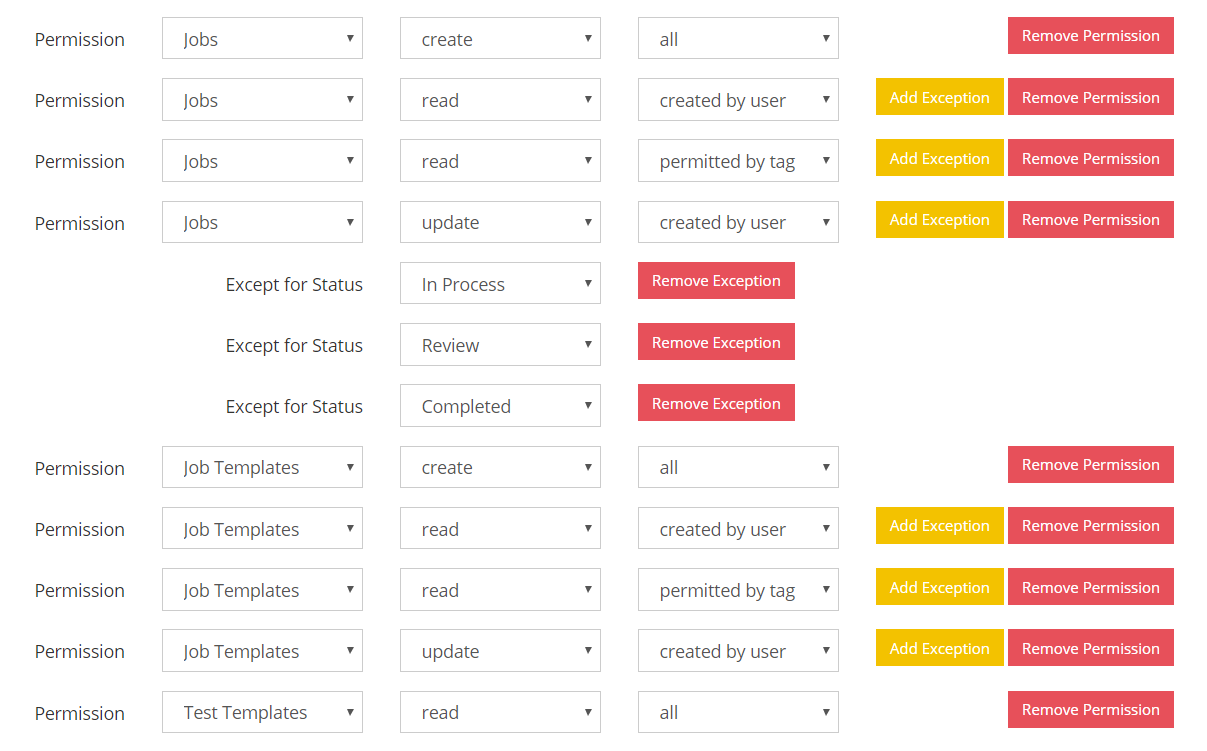Screen dimensions: 1207x751
Task: Open 'permitted by tag' dropdown for Jobs read
Action: 738,161
